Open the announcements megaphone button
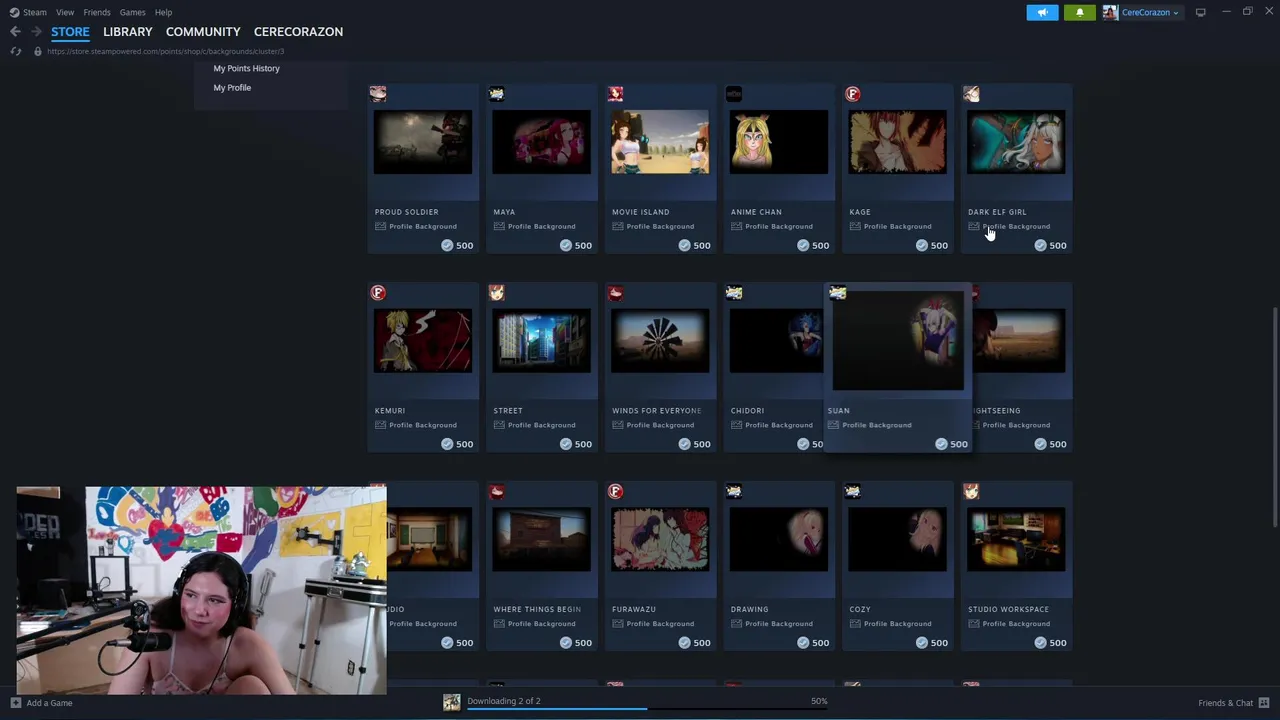 coord(1042,12)
